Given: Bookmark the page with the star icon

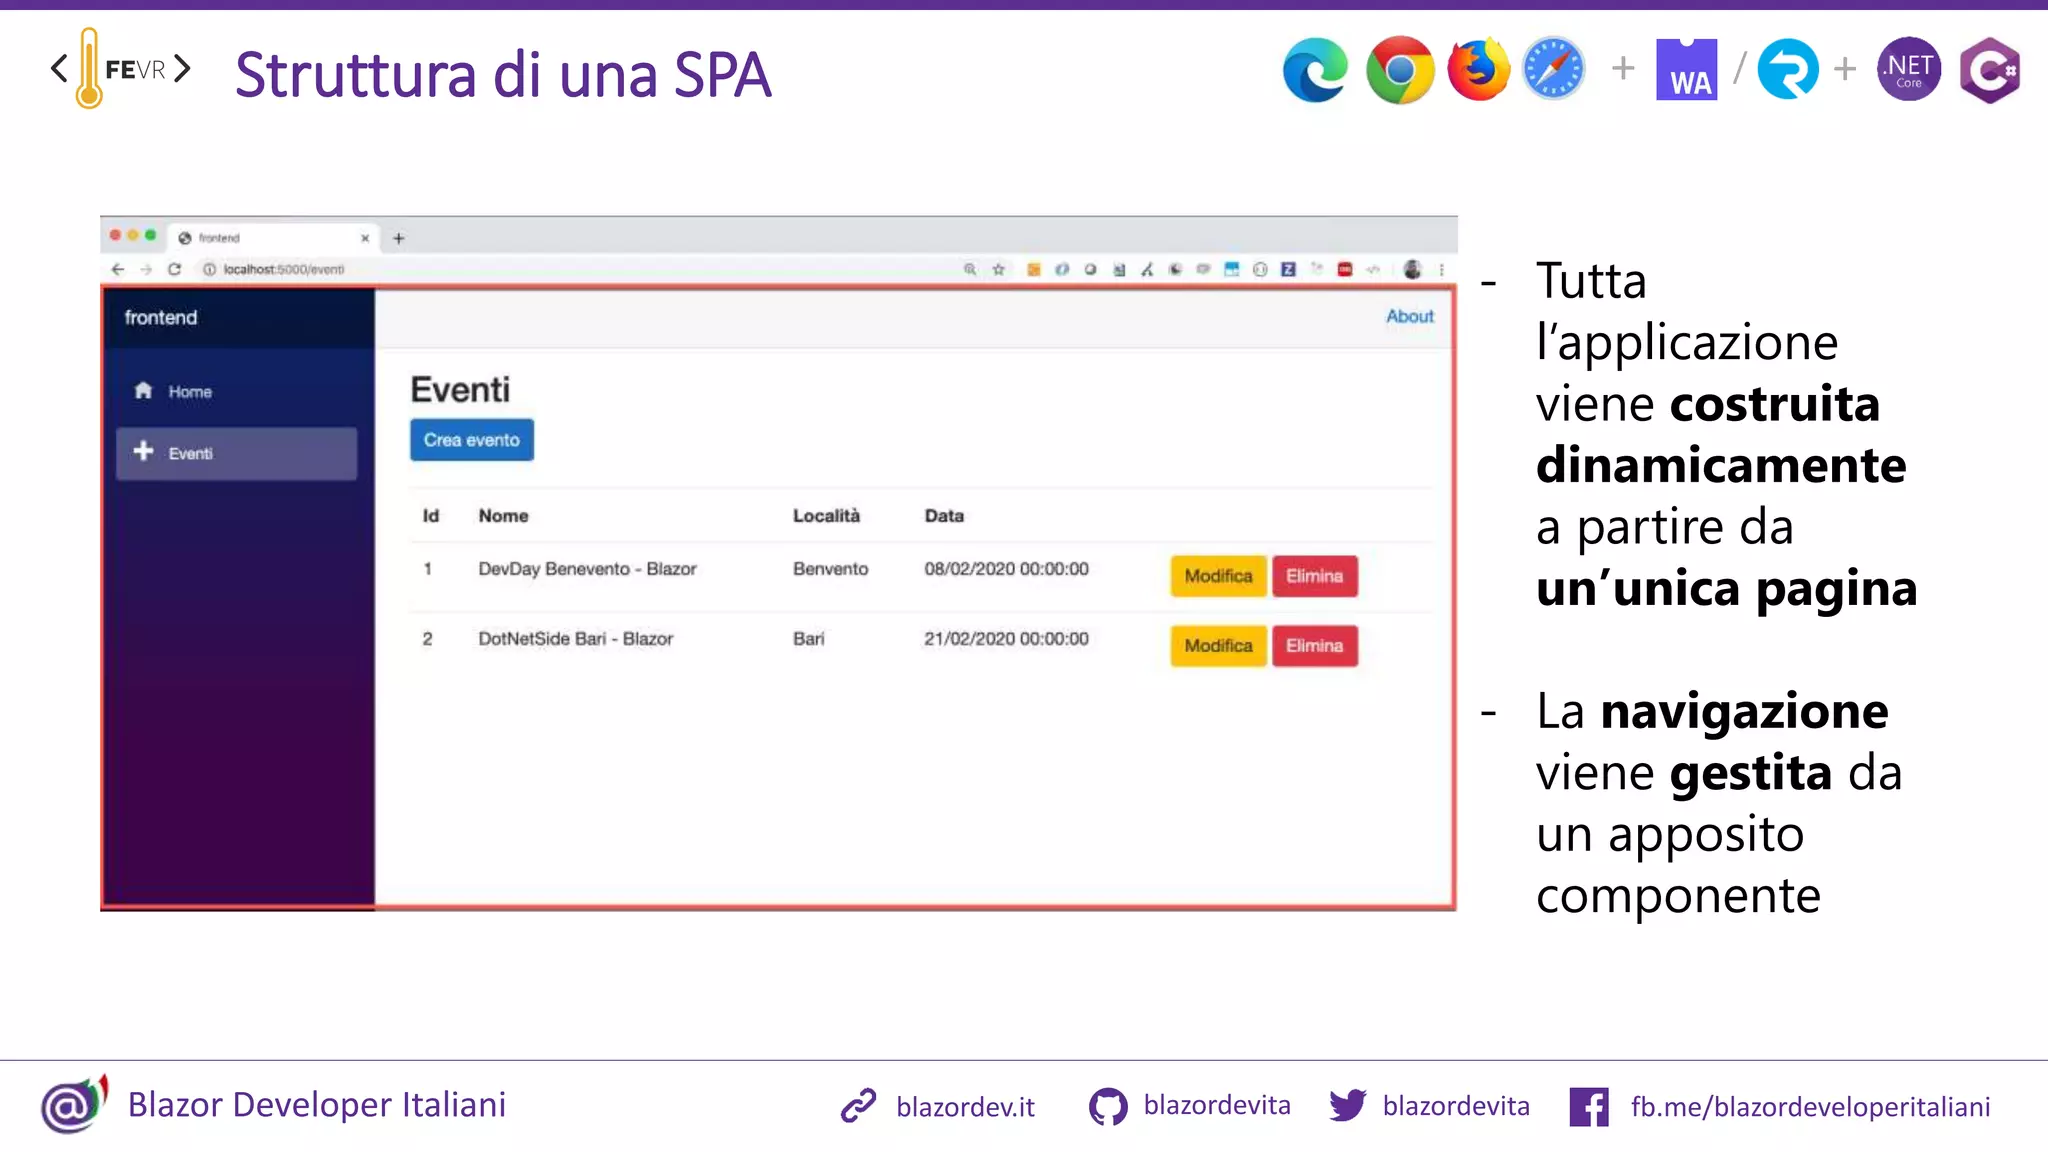Looking at the screenshot, I should [x=998, y=269].
